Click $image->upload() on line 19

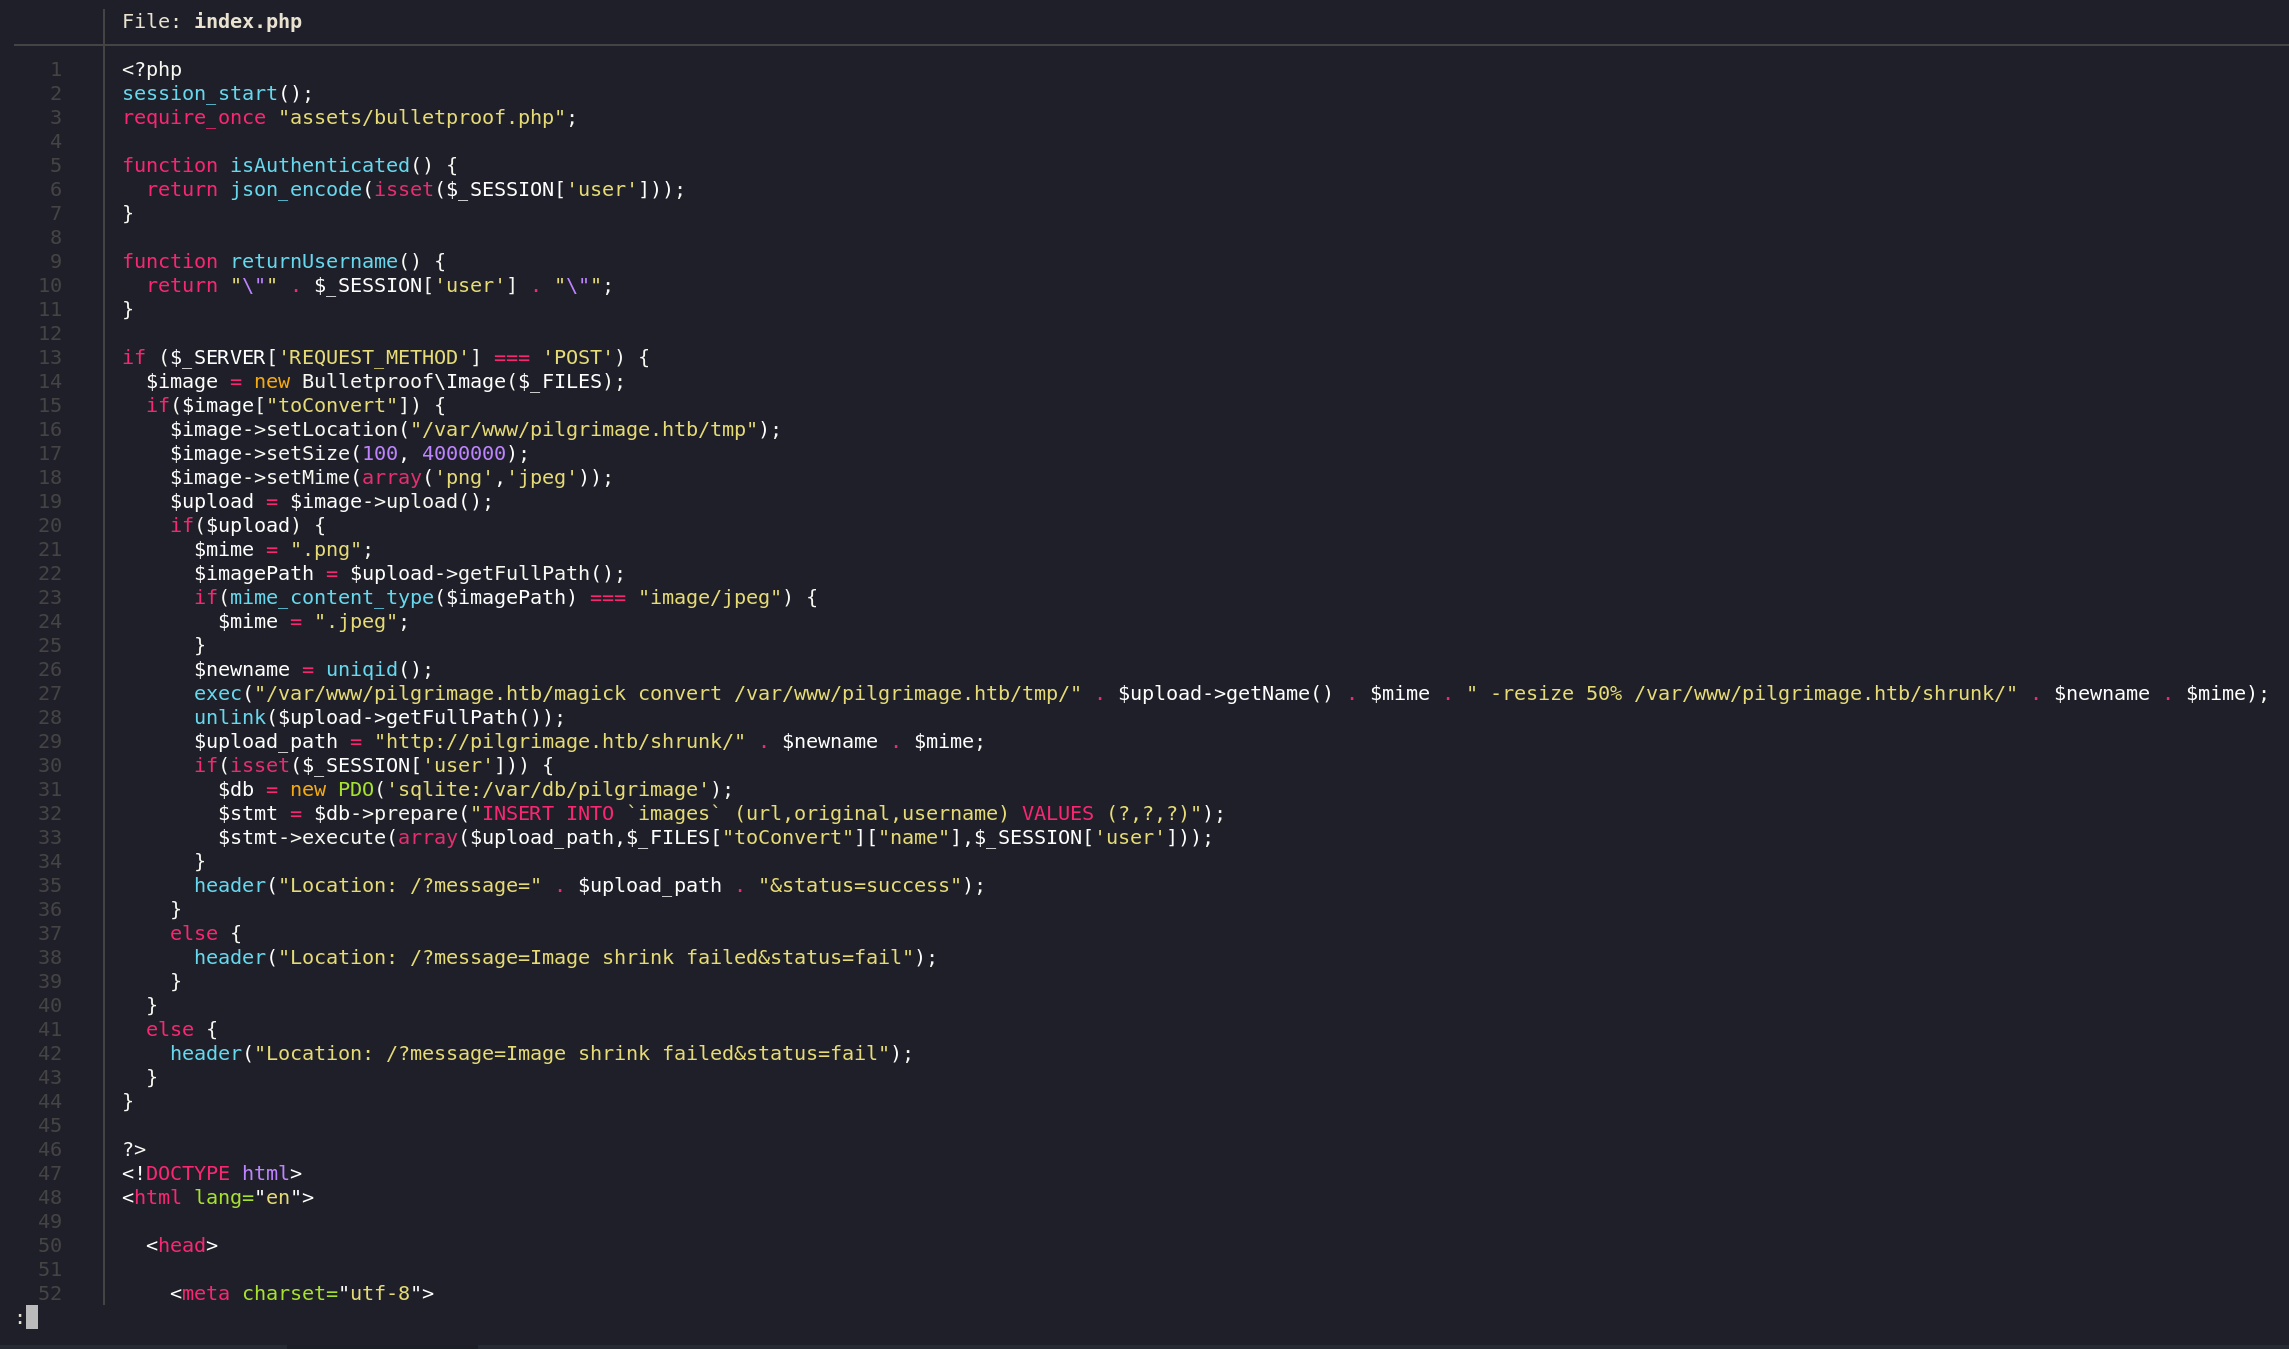point(386,501)
